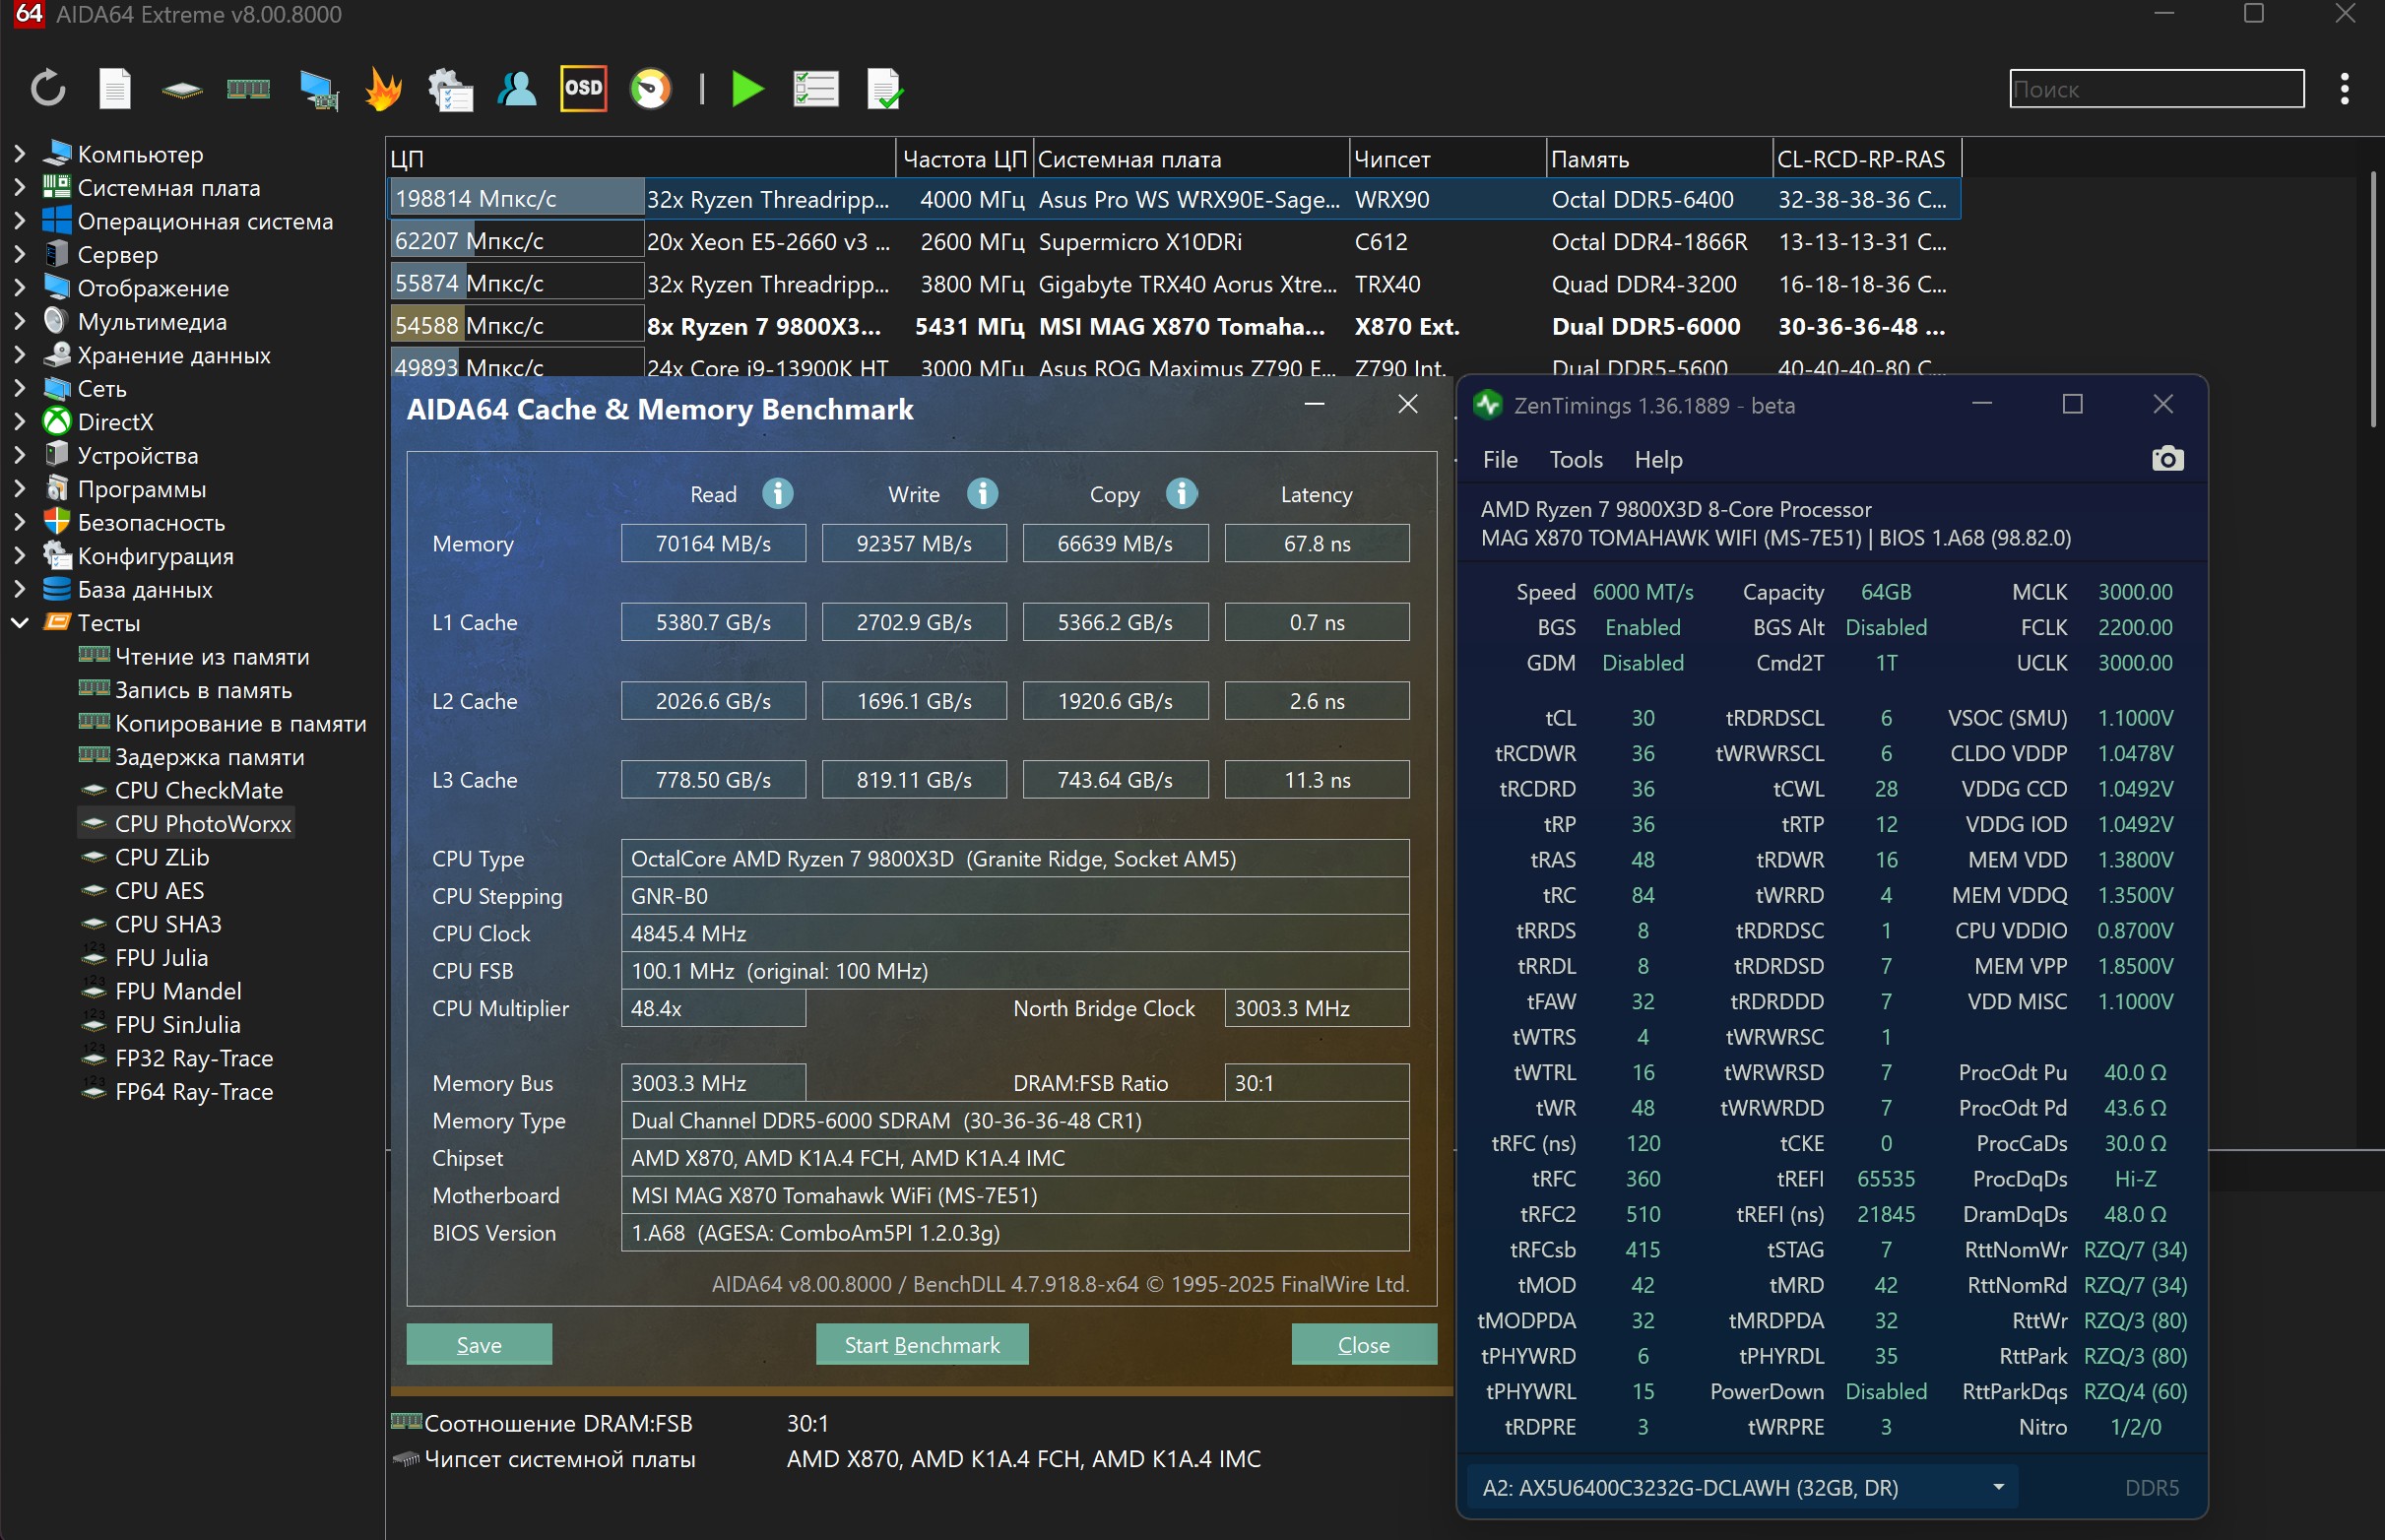Open the Help menu in ZenTimings
The height and width of the screenshot is (1540, 2385).
click(1658, 460)
